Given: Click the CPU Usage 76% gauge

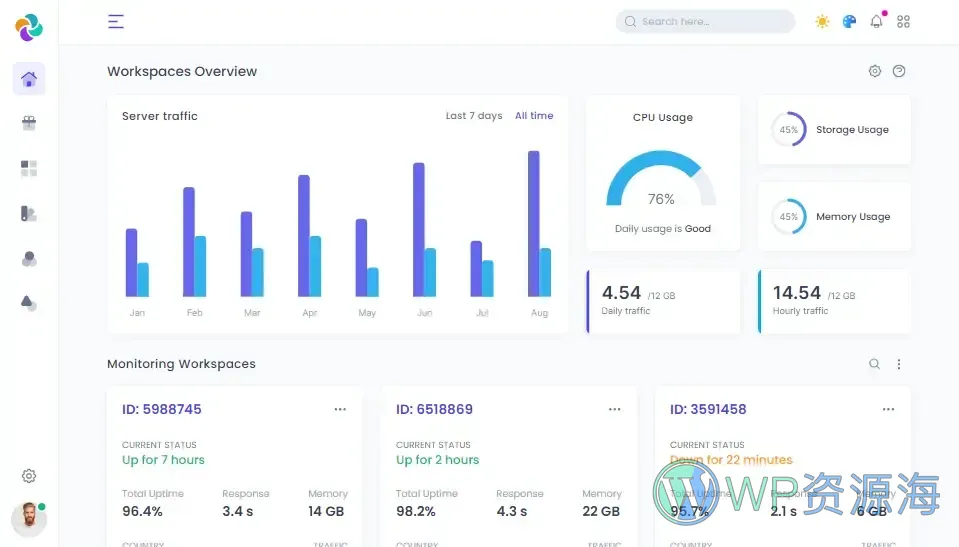Looking at the screenshot, I should [661, 185].
